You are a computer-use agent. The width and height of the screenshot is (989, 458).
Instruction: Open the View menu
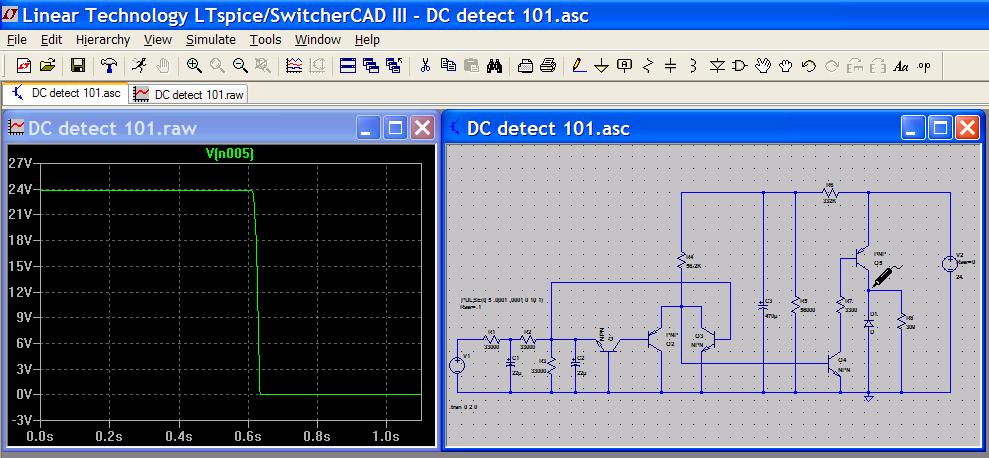point(158,40)
